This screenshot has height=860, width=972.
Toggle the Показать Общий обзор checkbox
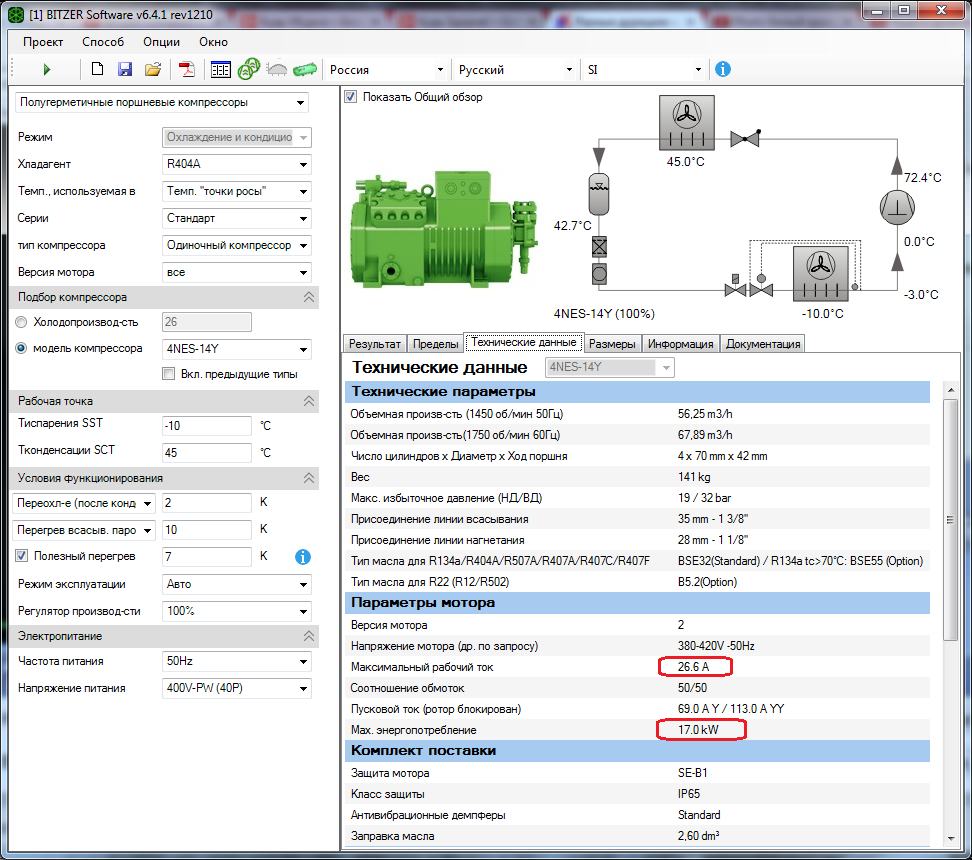pyautogui.click(x=351, y=97)
